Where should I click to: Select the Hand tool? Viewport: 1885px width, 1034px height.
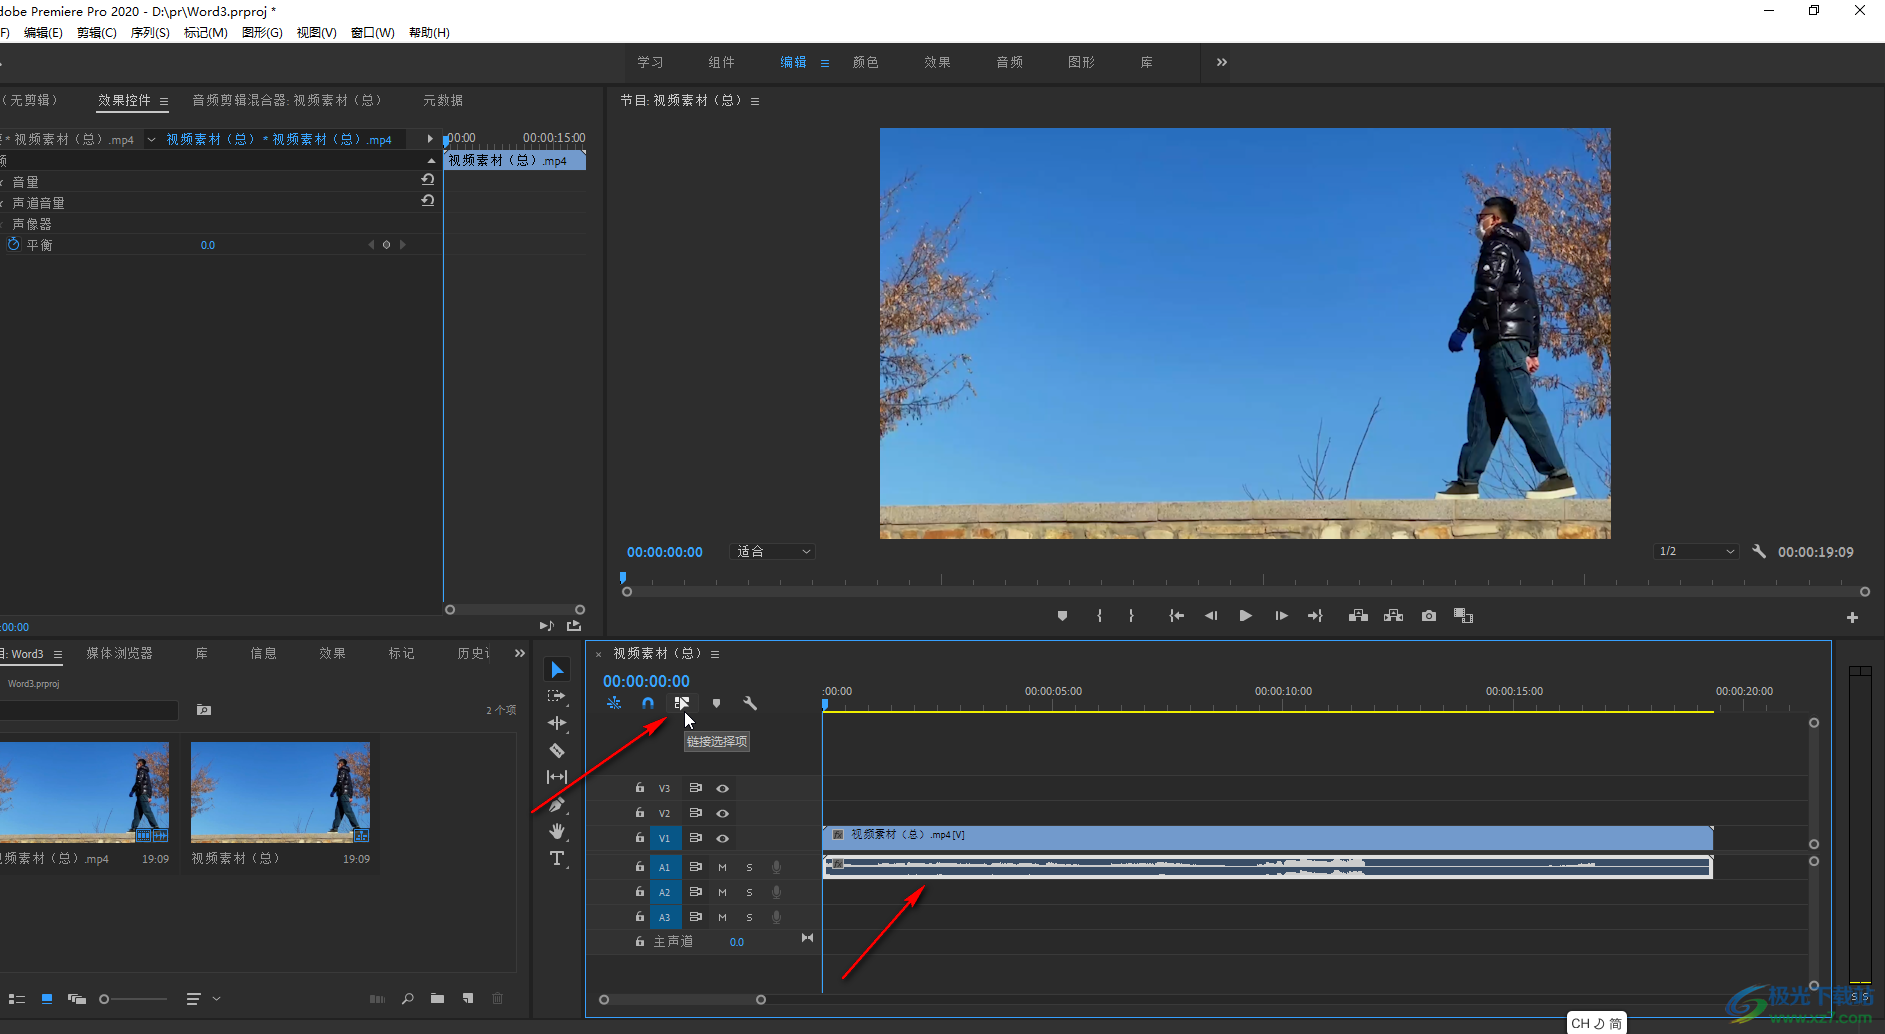pos(557,831)
